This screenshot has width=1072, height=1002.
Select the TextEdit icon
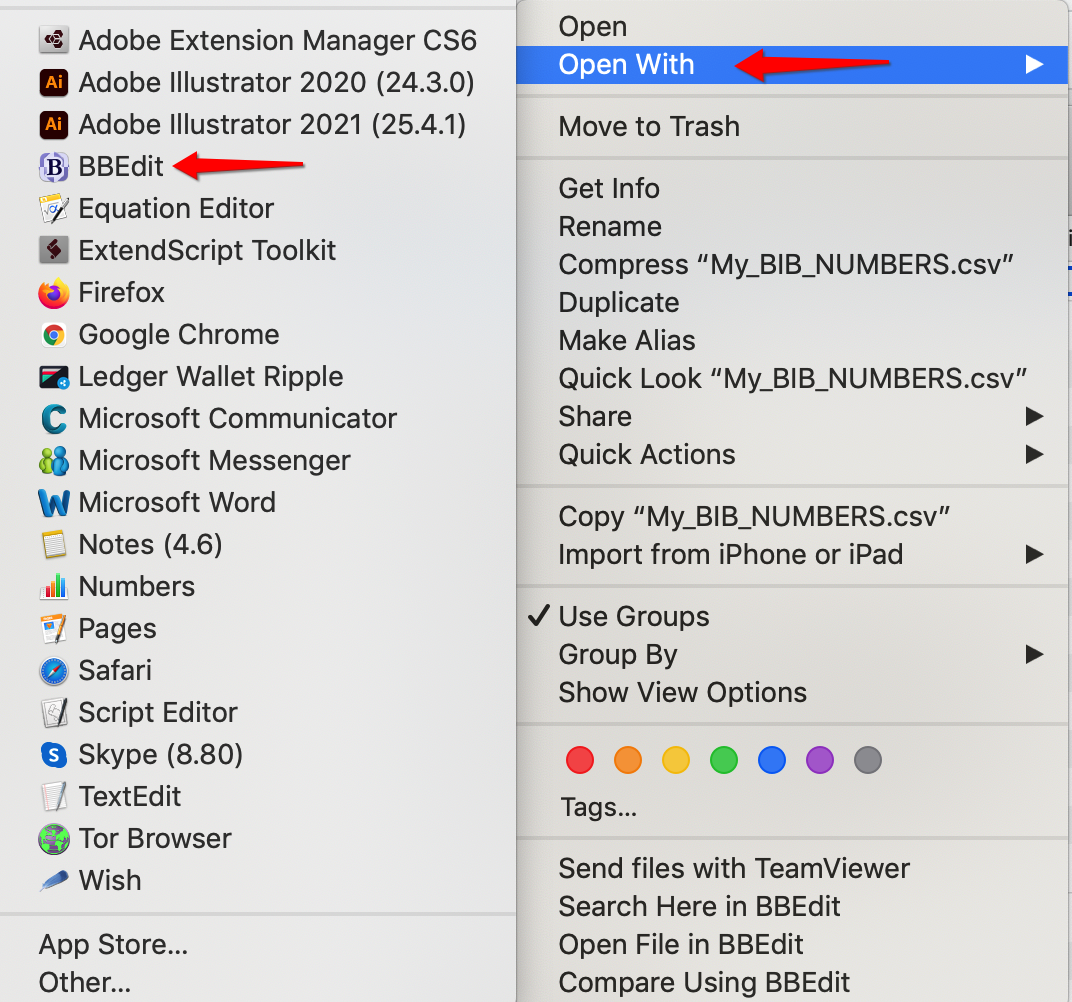point(53,797)
